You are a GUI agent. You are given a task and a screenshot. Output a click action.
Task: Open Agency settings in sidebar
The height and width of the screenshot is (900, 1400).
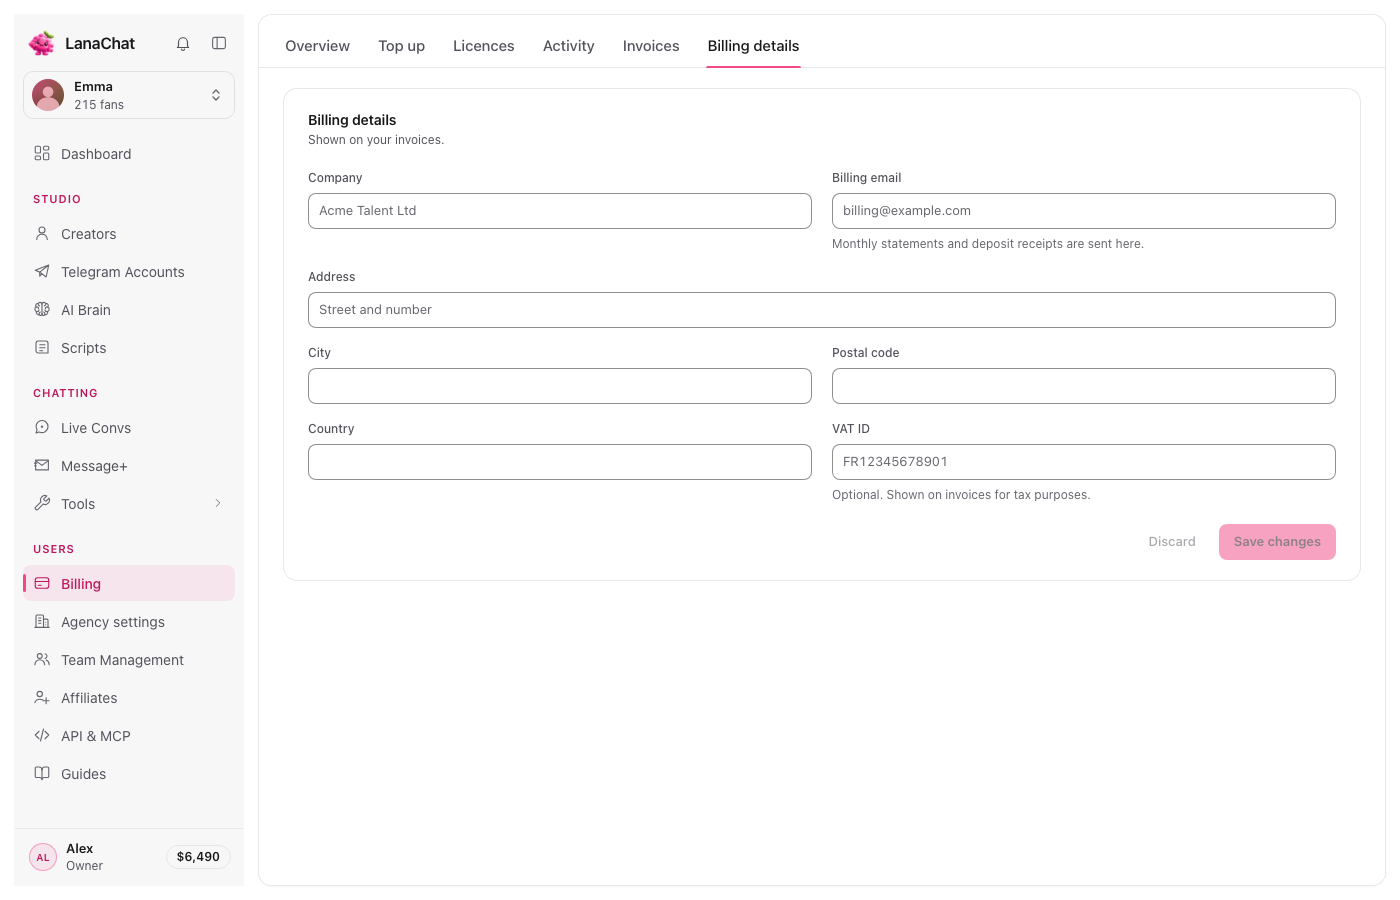coord(129,622)
